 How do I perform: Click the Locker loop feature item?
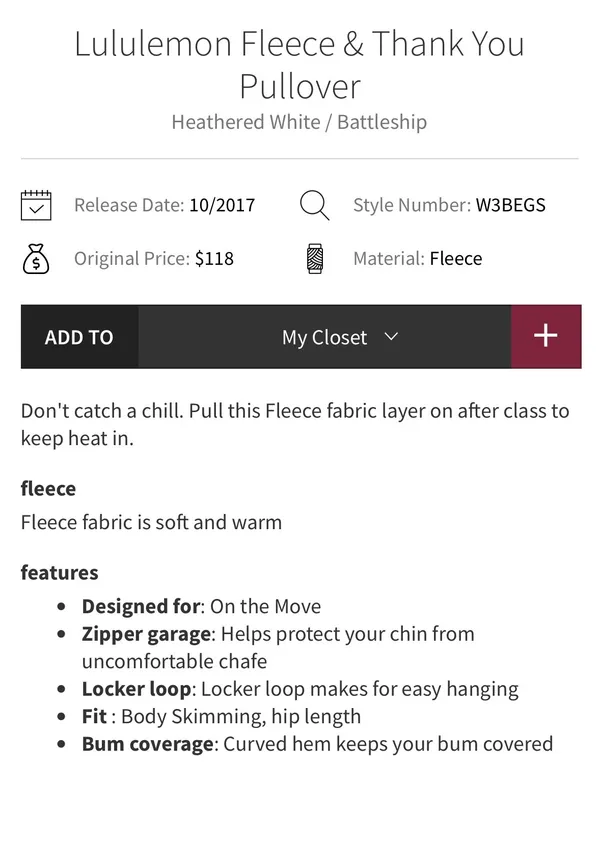[300, 689]
